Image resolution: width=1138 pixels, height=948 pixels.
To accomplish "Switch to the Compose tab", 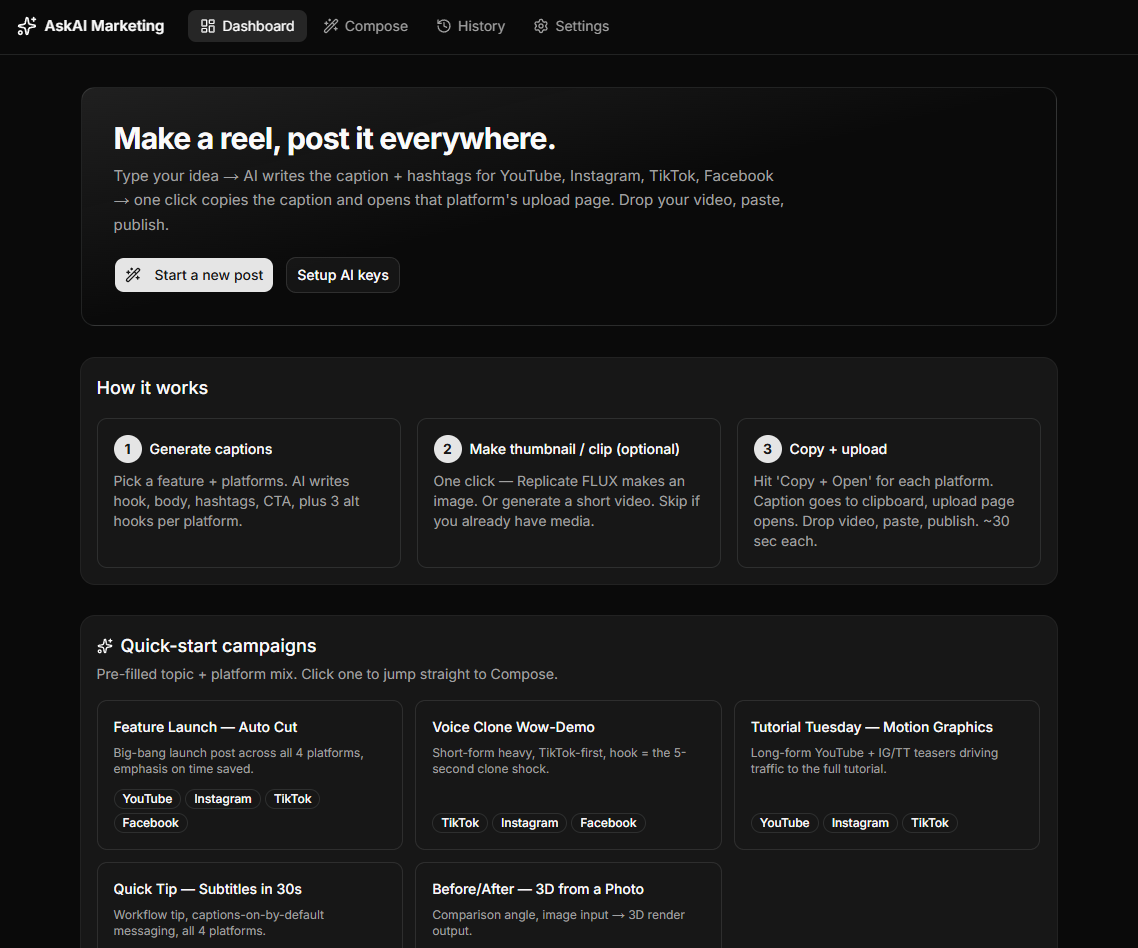I will [x=366, y=26].
